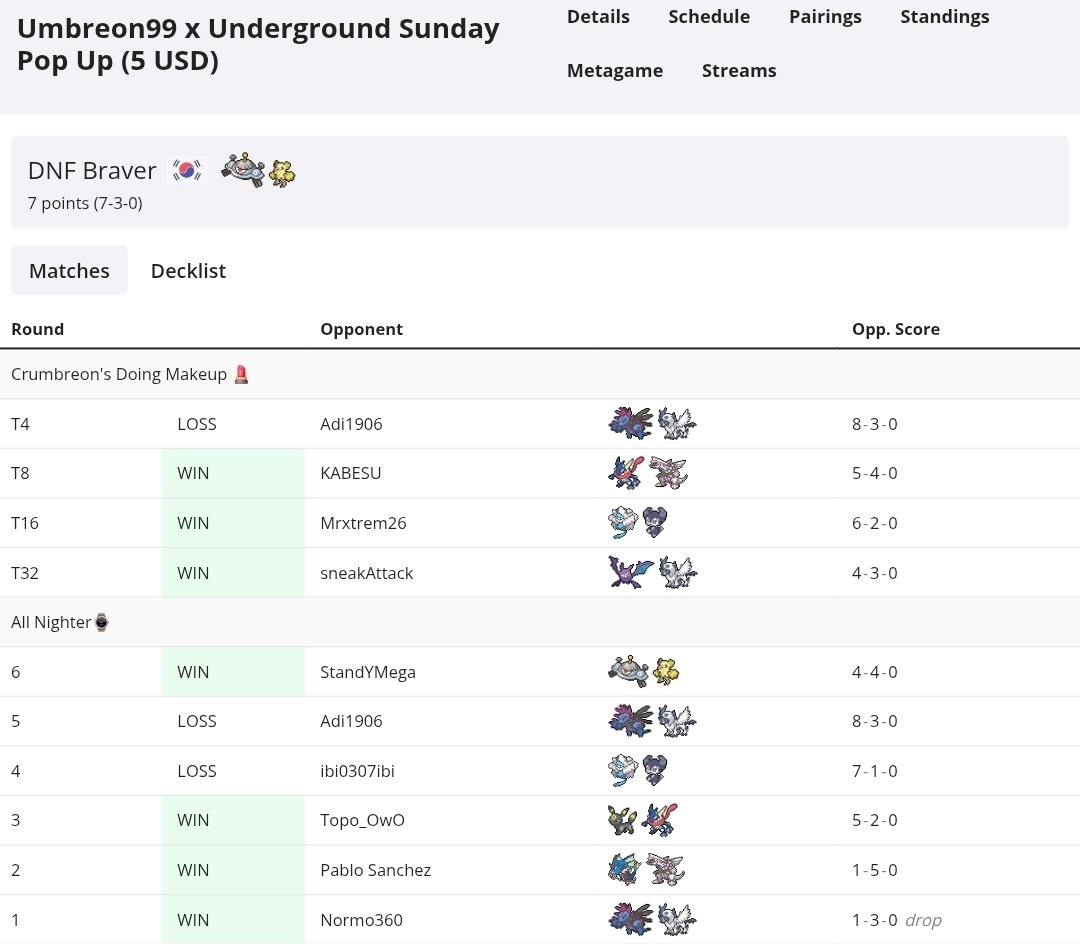
Task: Select the Magnezone sprite beside DNF Braver
Action: pyautogui.click(x=241, y=171)
